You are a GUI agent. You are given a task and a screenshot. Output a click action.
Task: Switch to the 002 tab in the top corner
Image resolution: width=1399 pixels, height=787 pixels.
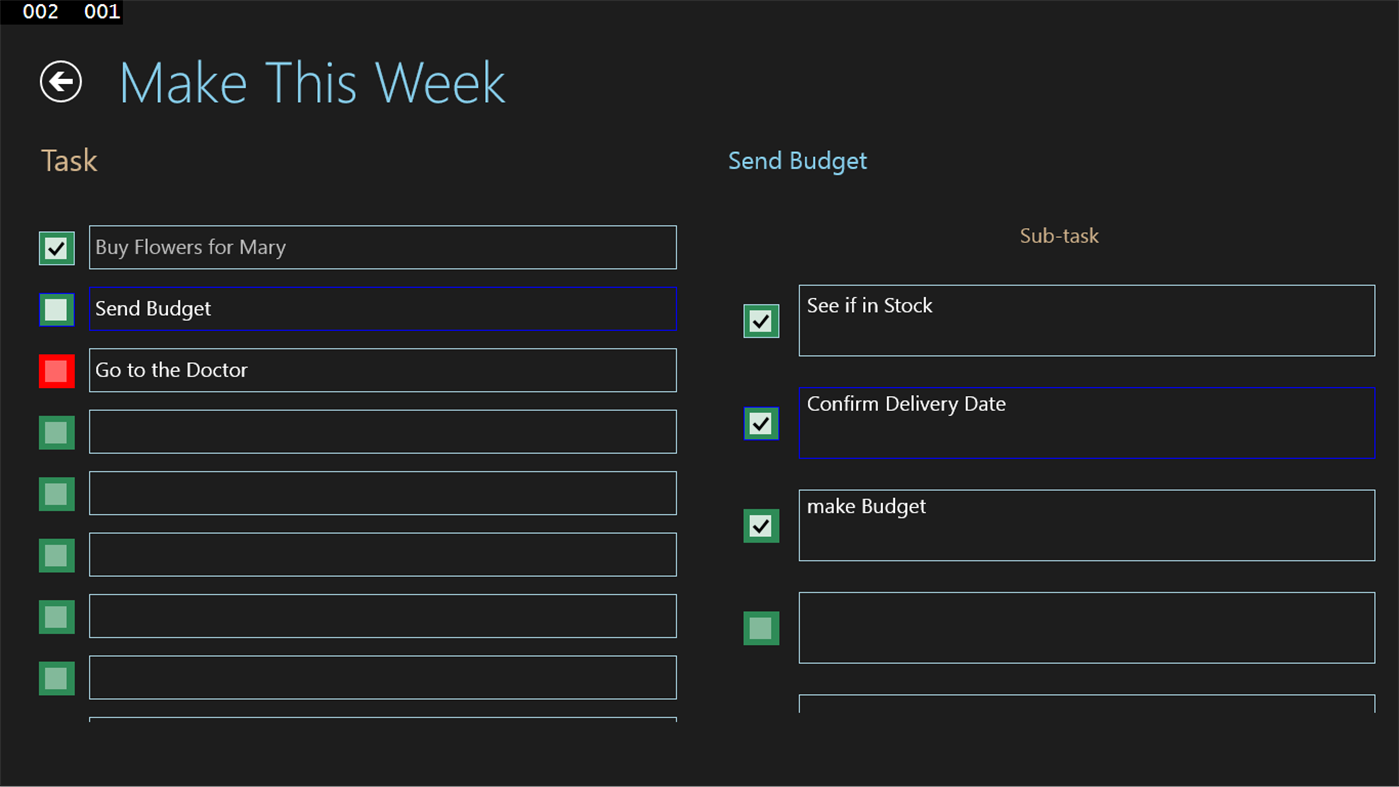click(x=38, y=12)
